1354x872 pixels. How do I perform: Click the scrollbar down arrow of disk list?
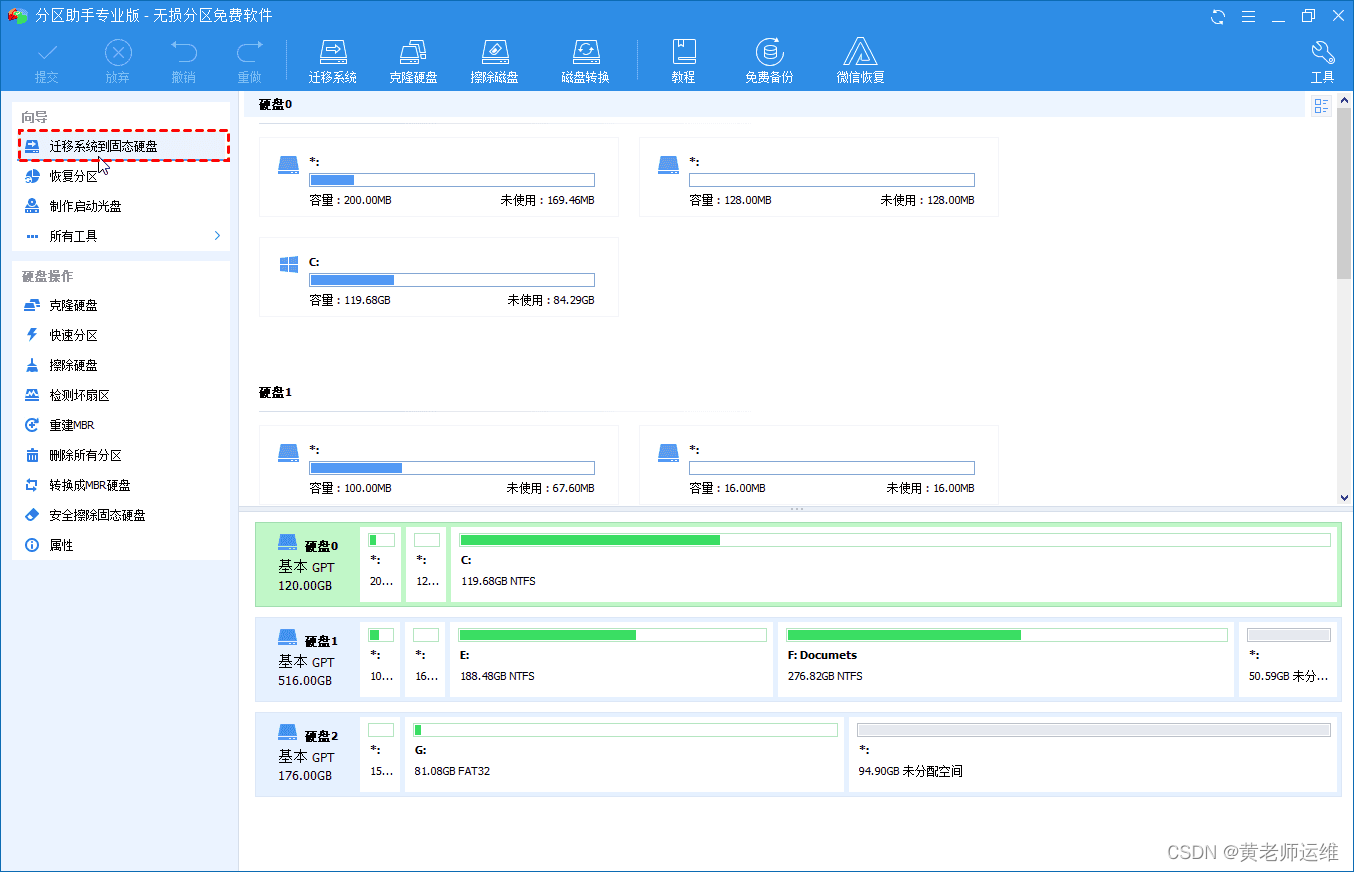[x=1344, y=497]
